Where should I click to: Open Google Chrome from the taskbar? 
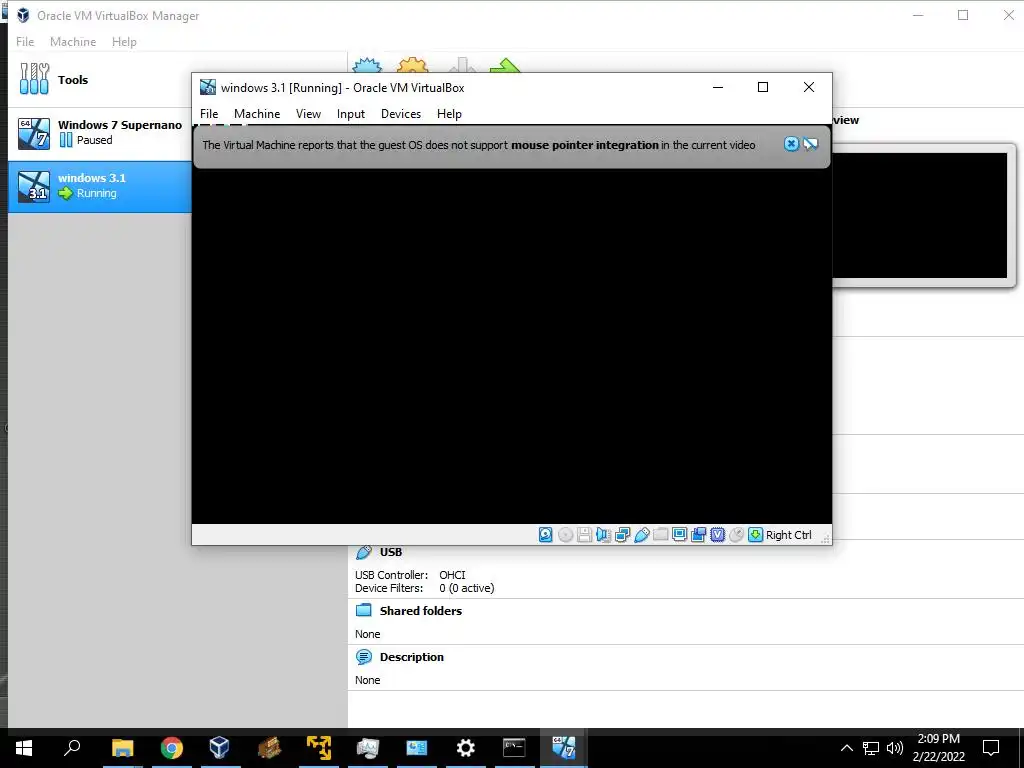(x=172, y=748)
